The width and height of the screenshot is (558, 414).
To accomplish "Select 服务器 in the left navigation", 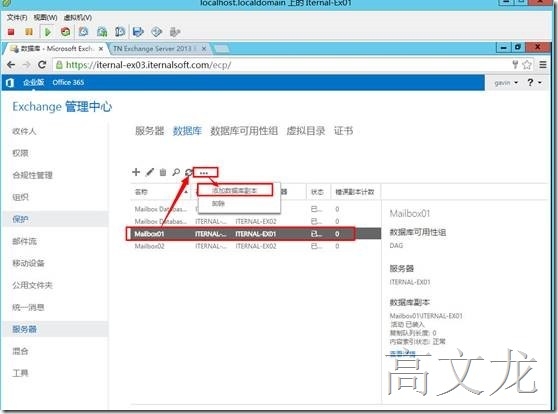I will click(x=25, y=329).
